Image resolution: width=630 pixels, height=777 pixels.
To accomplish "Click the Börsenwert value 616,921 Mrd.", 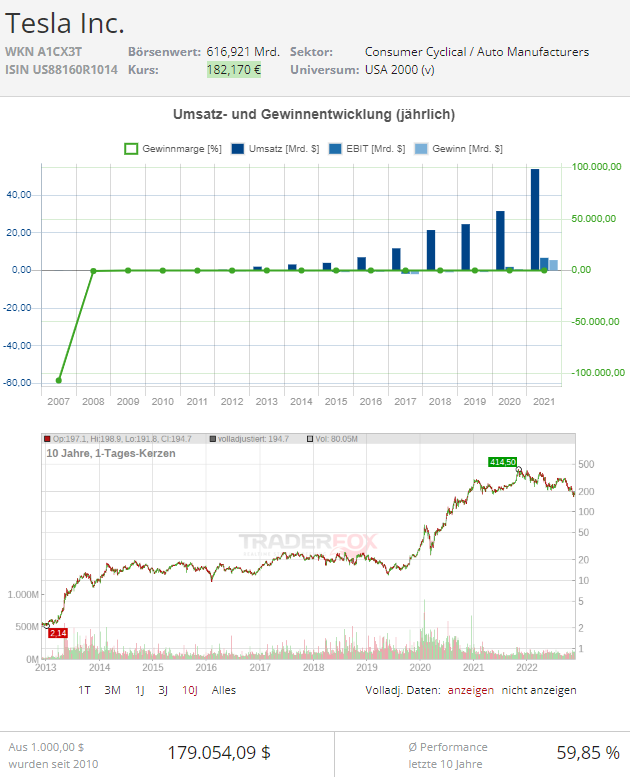I will [243, 52].
